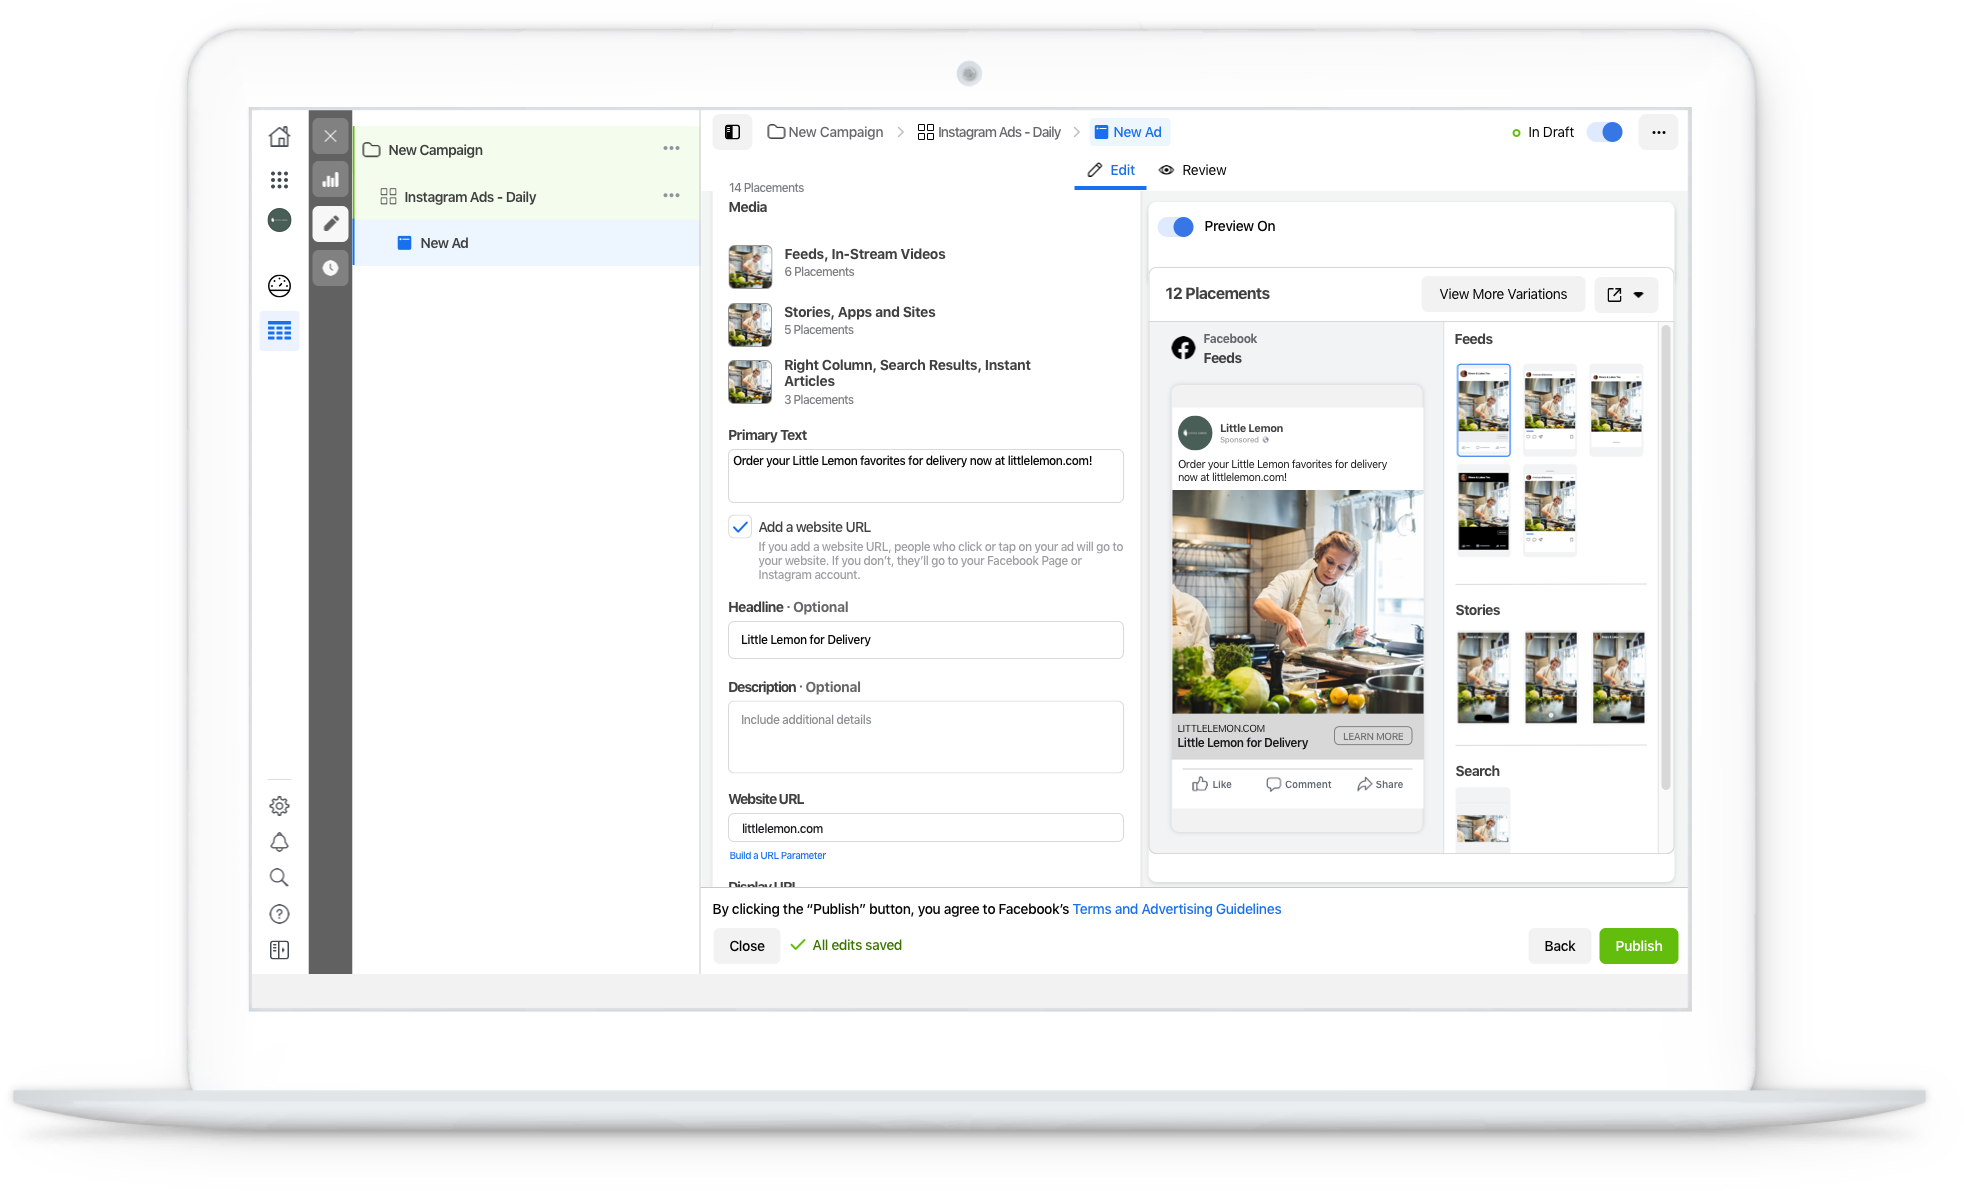Open the search magnifier icon in sidebar
This screenshot has width=1964, height=1191.
click(x=279, y=878)
